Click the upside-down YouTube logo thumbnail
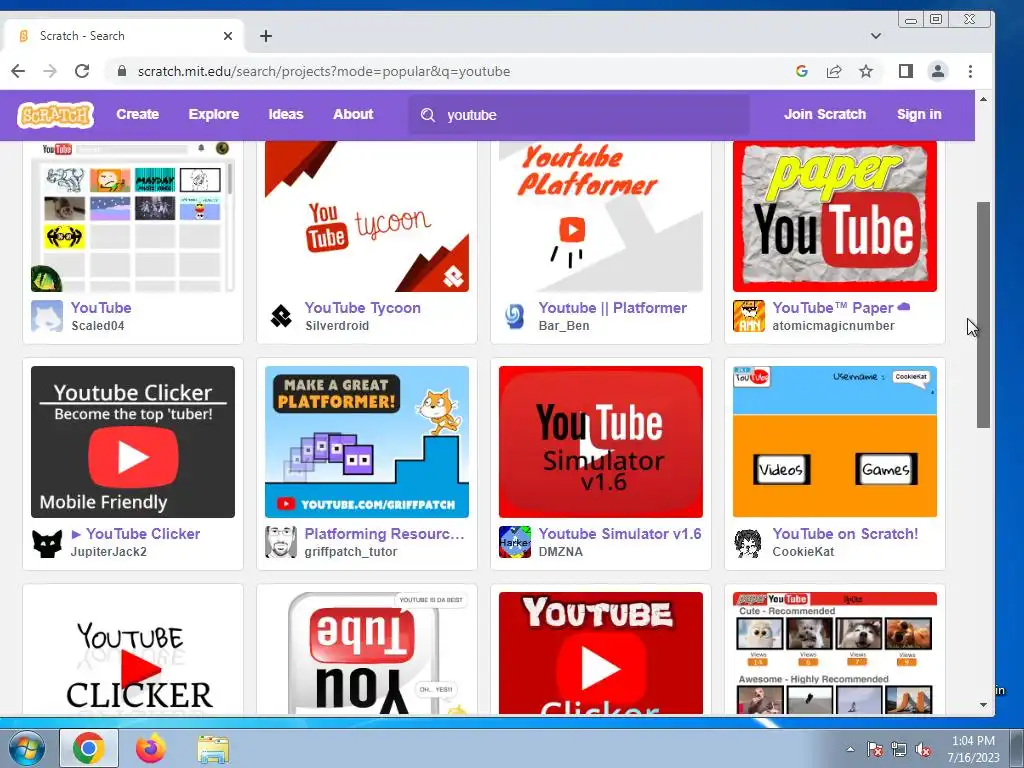1024x768 pixels. [x=367, y=653]
